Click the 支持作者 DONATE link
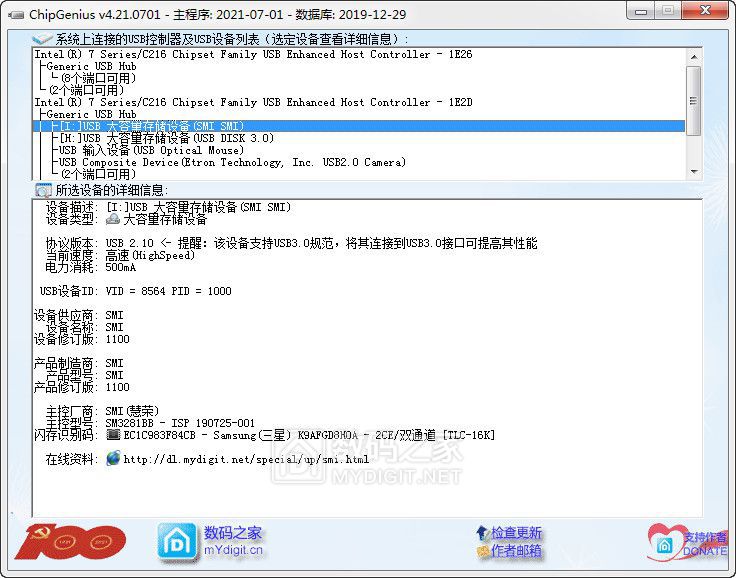The image size is (736, 578). pyautogui.click(x=705, y=544)
